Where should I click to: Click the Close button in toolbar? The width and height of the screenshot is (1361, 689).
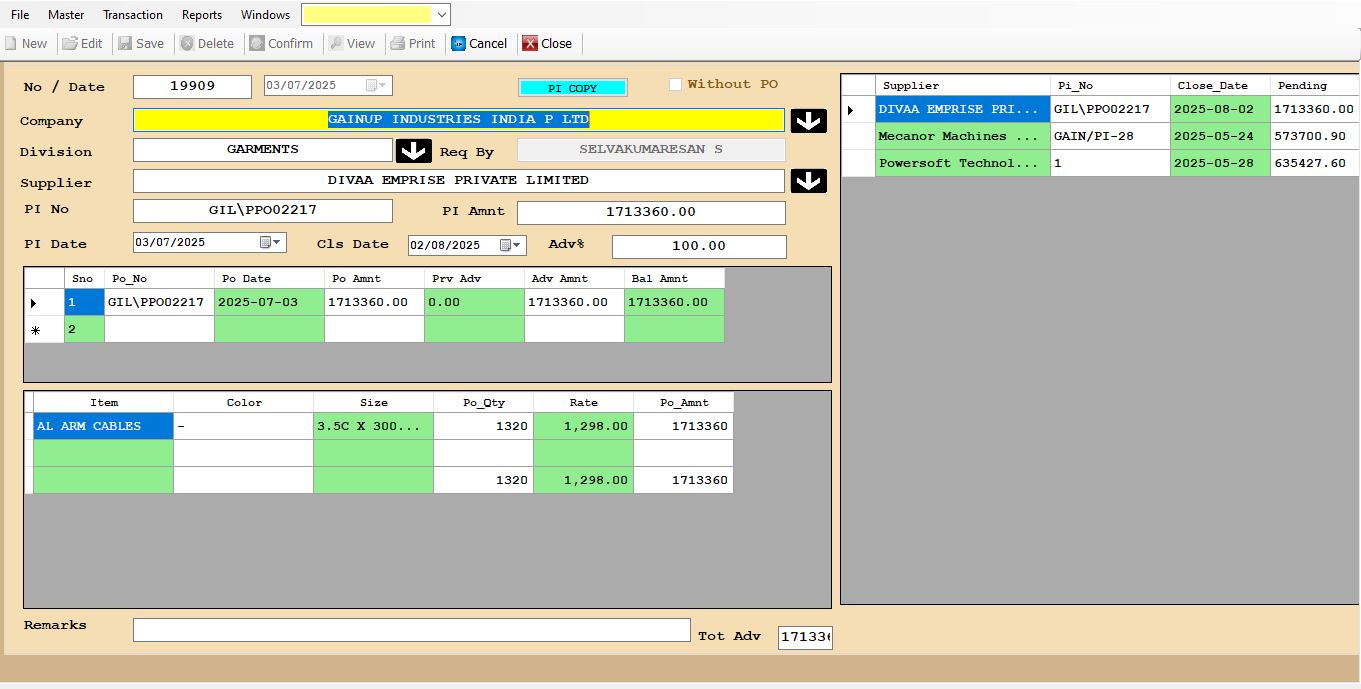coord(547,44)
